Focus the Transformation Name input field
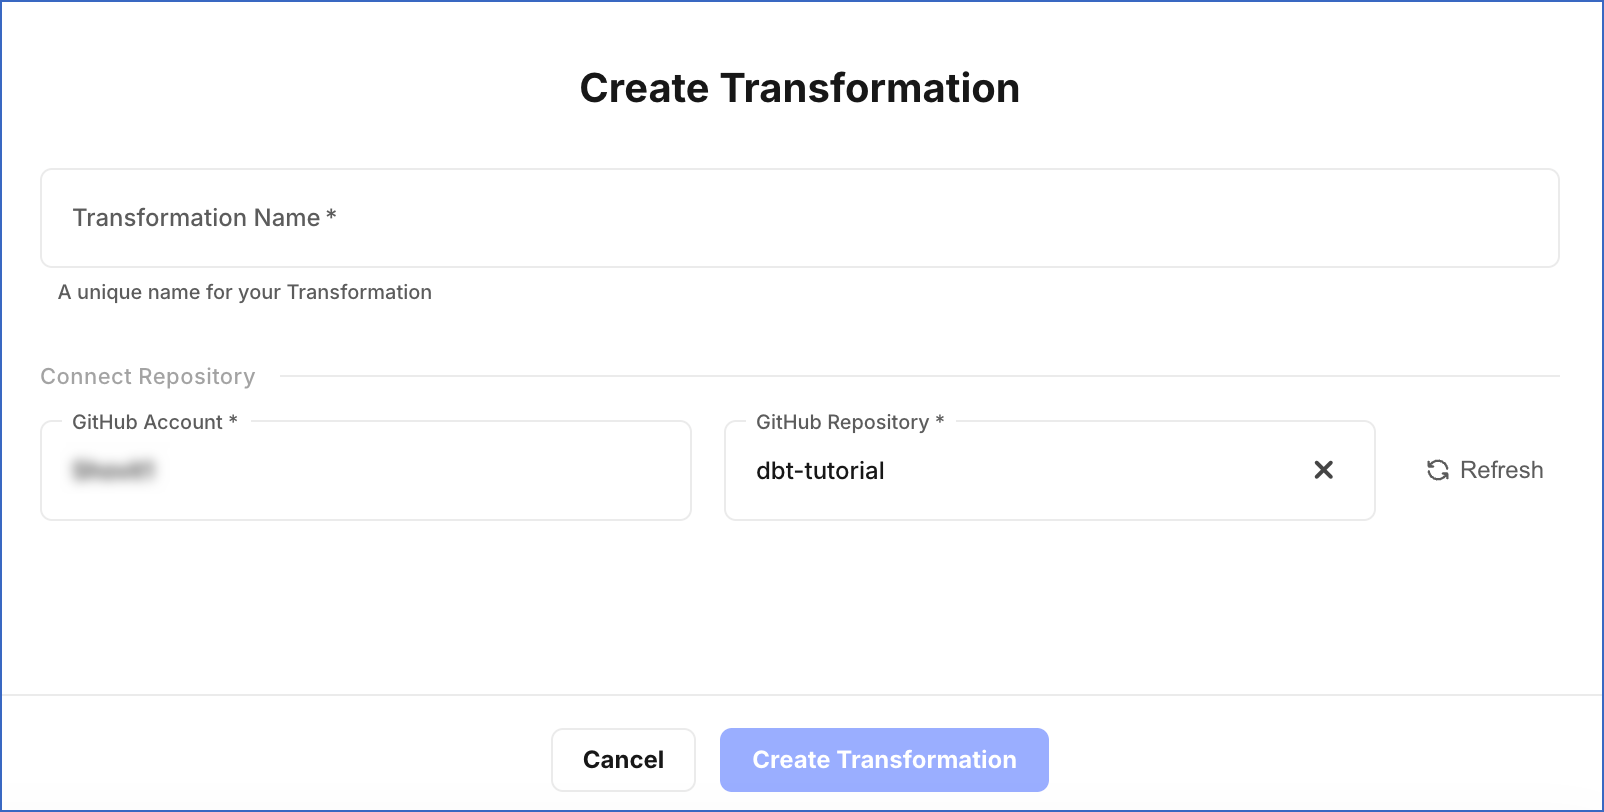Screen dimensions: 1604x812 click(800, 218)
